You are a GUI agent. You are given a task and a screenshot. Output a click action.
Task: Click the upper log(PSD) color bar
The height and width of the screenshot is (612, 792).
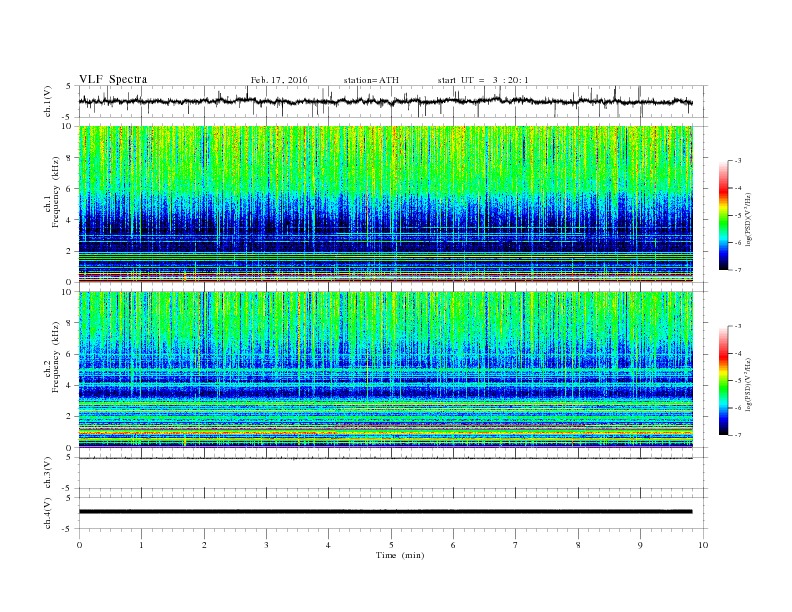[x=724, y=215]
